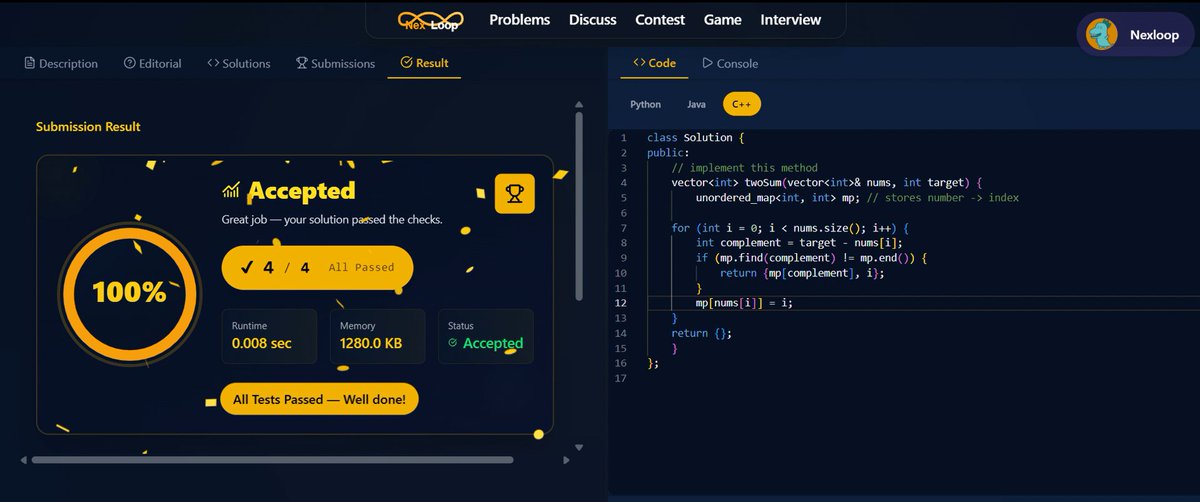Open the Console tab

tap(730, 63)
